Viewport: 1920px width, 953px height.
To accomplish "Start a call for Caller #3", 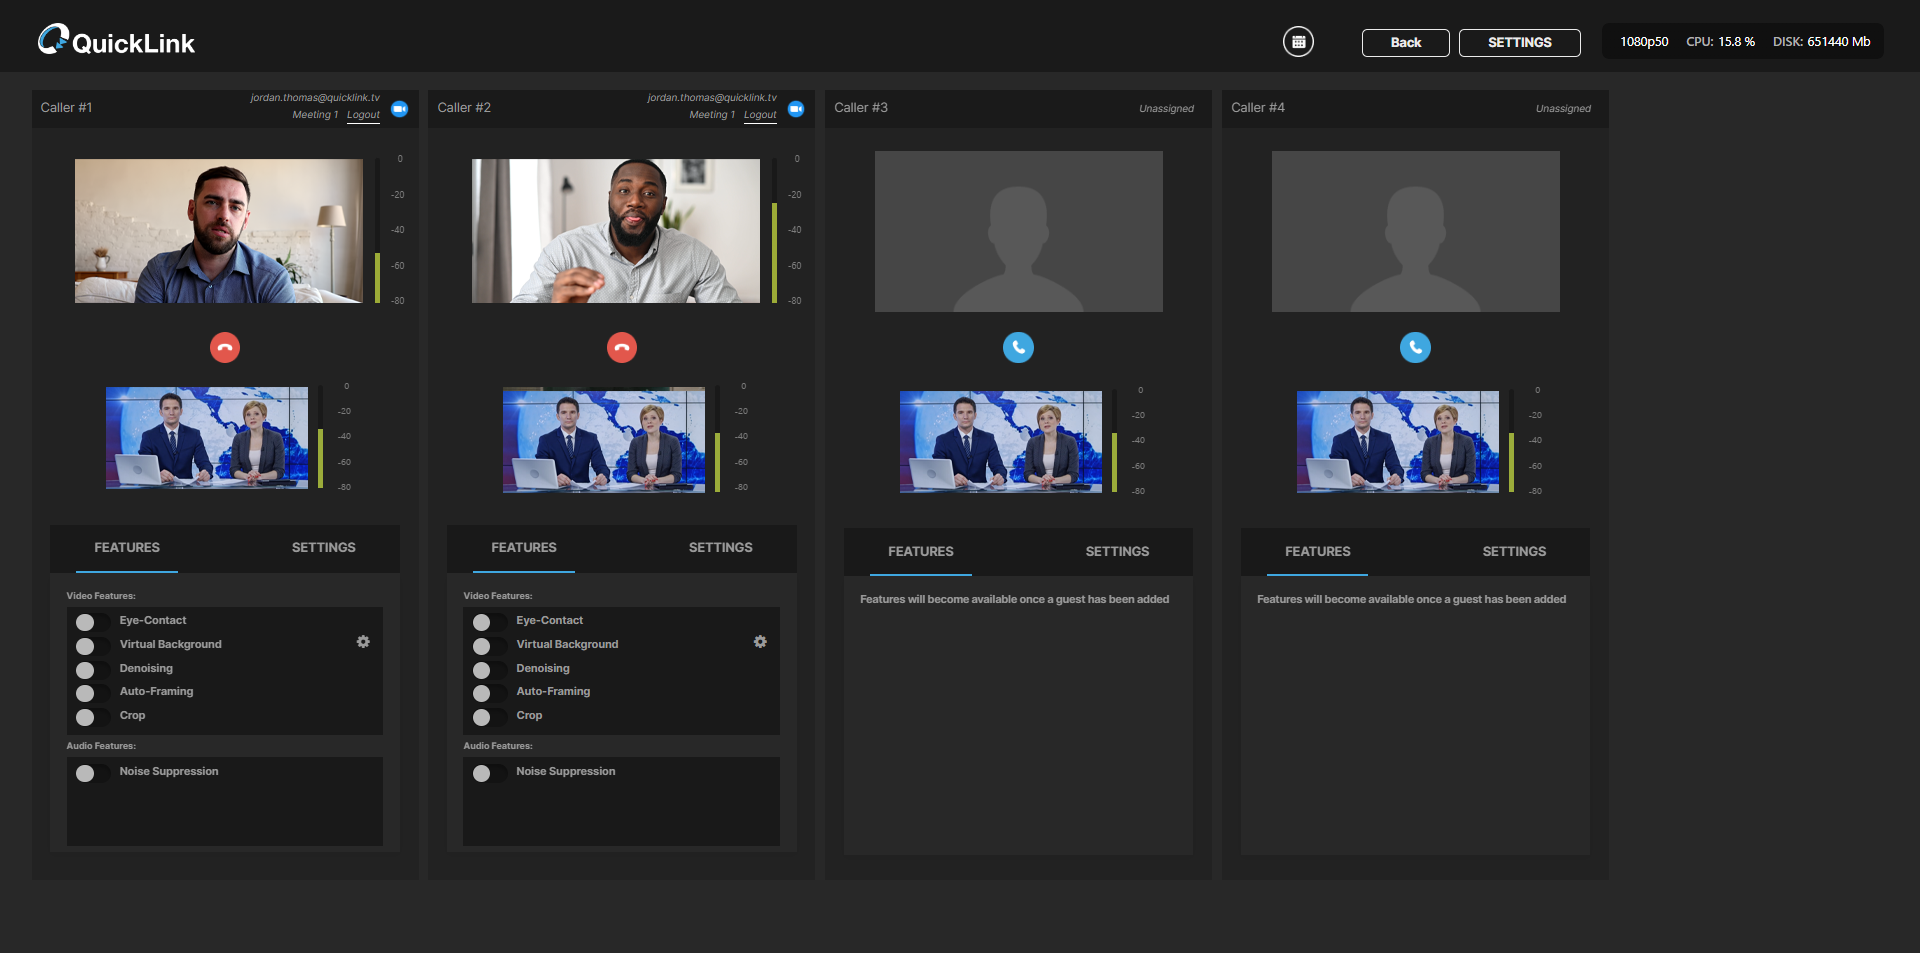I will (1018, 348).
